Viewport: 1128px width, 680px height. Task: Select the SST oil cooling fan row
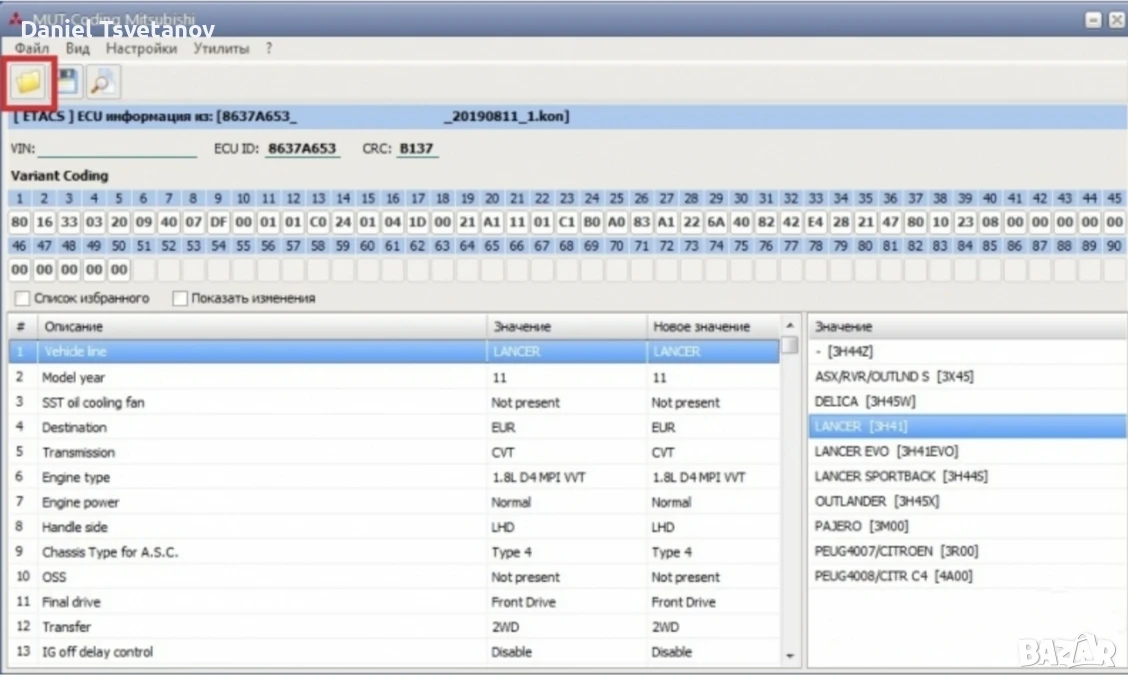394,402
